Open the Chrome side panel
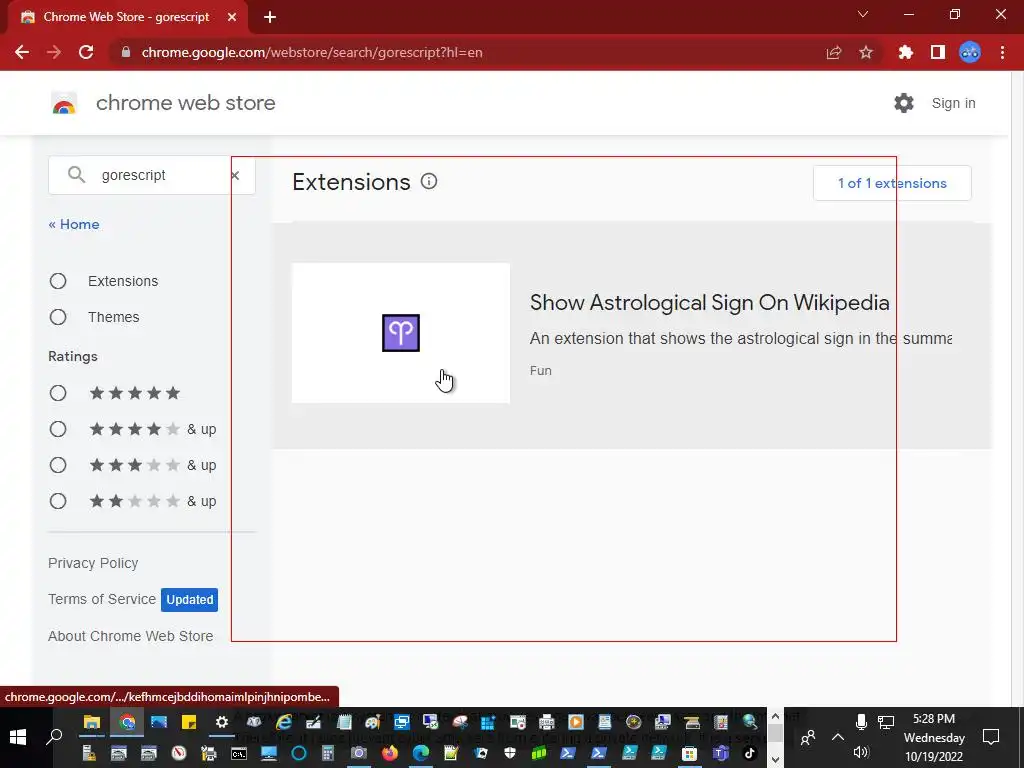The image size is (1024, 768). pyautogui.click(x=938, y=52)
